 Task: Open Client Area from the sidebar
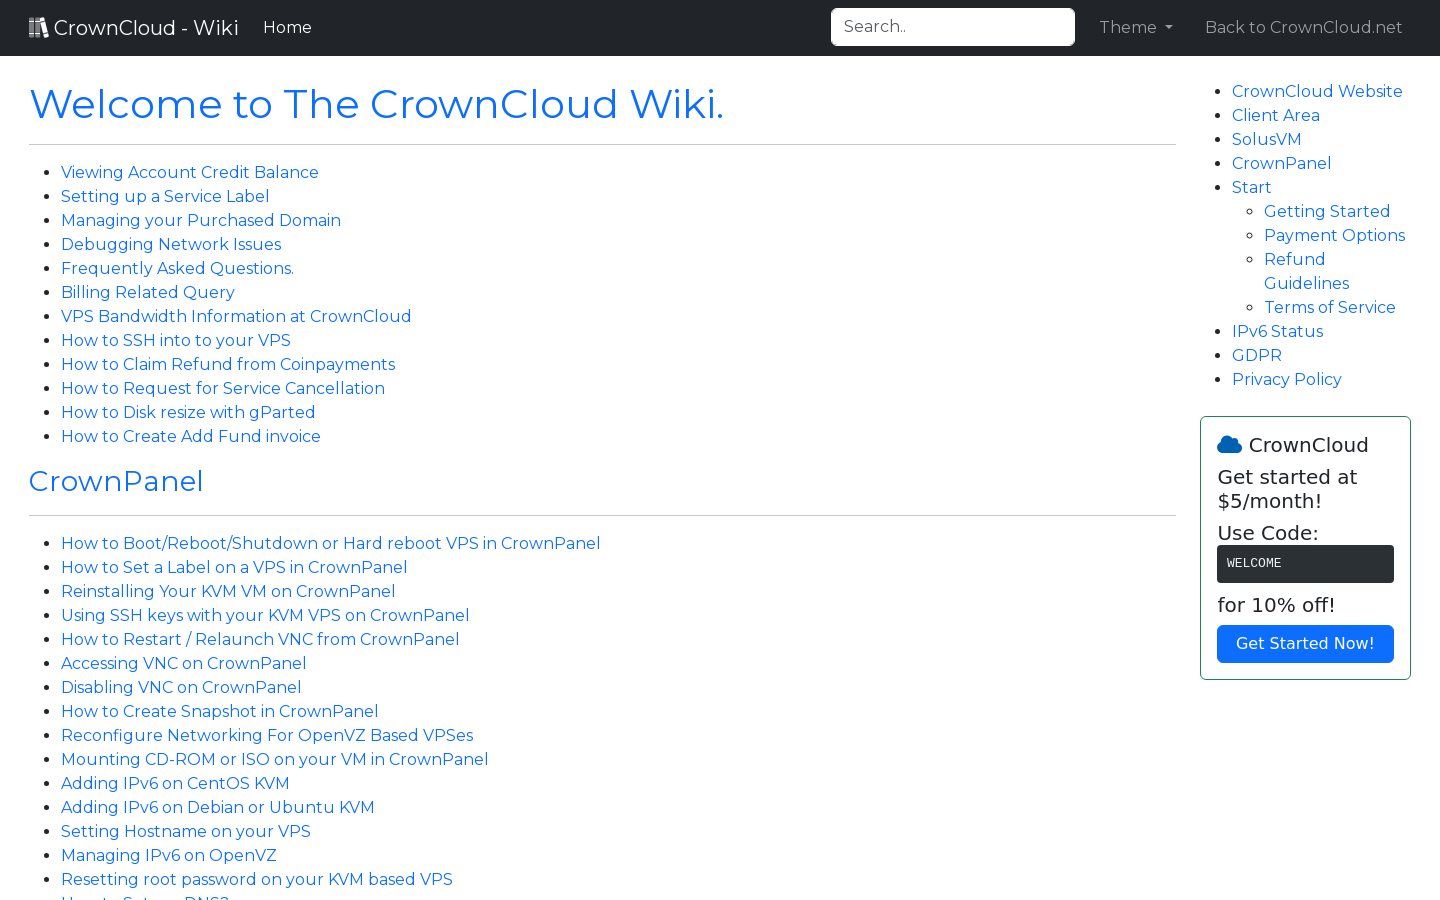point(1275,115)
